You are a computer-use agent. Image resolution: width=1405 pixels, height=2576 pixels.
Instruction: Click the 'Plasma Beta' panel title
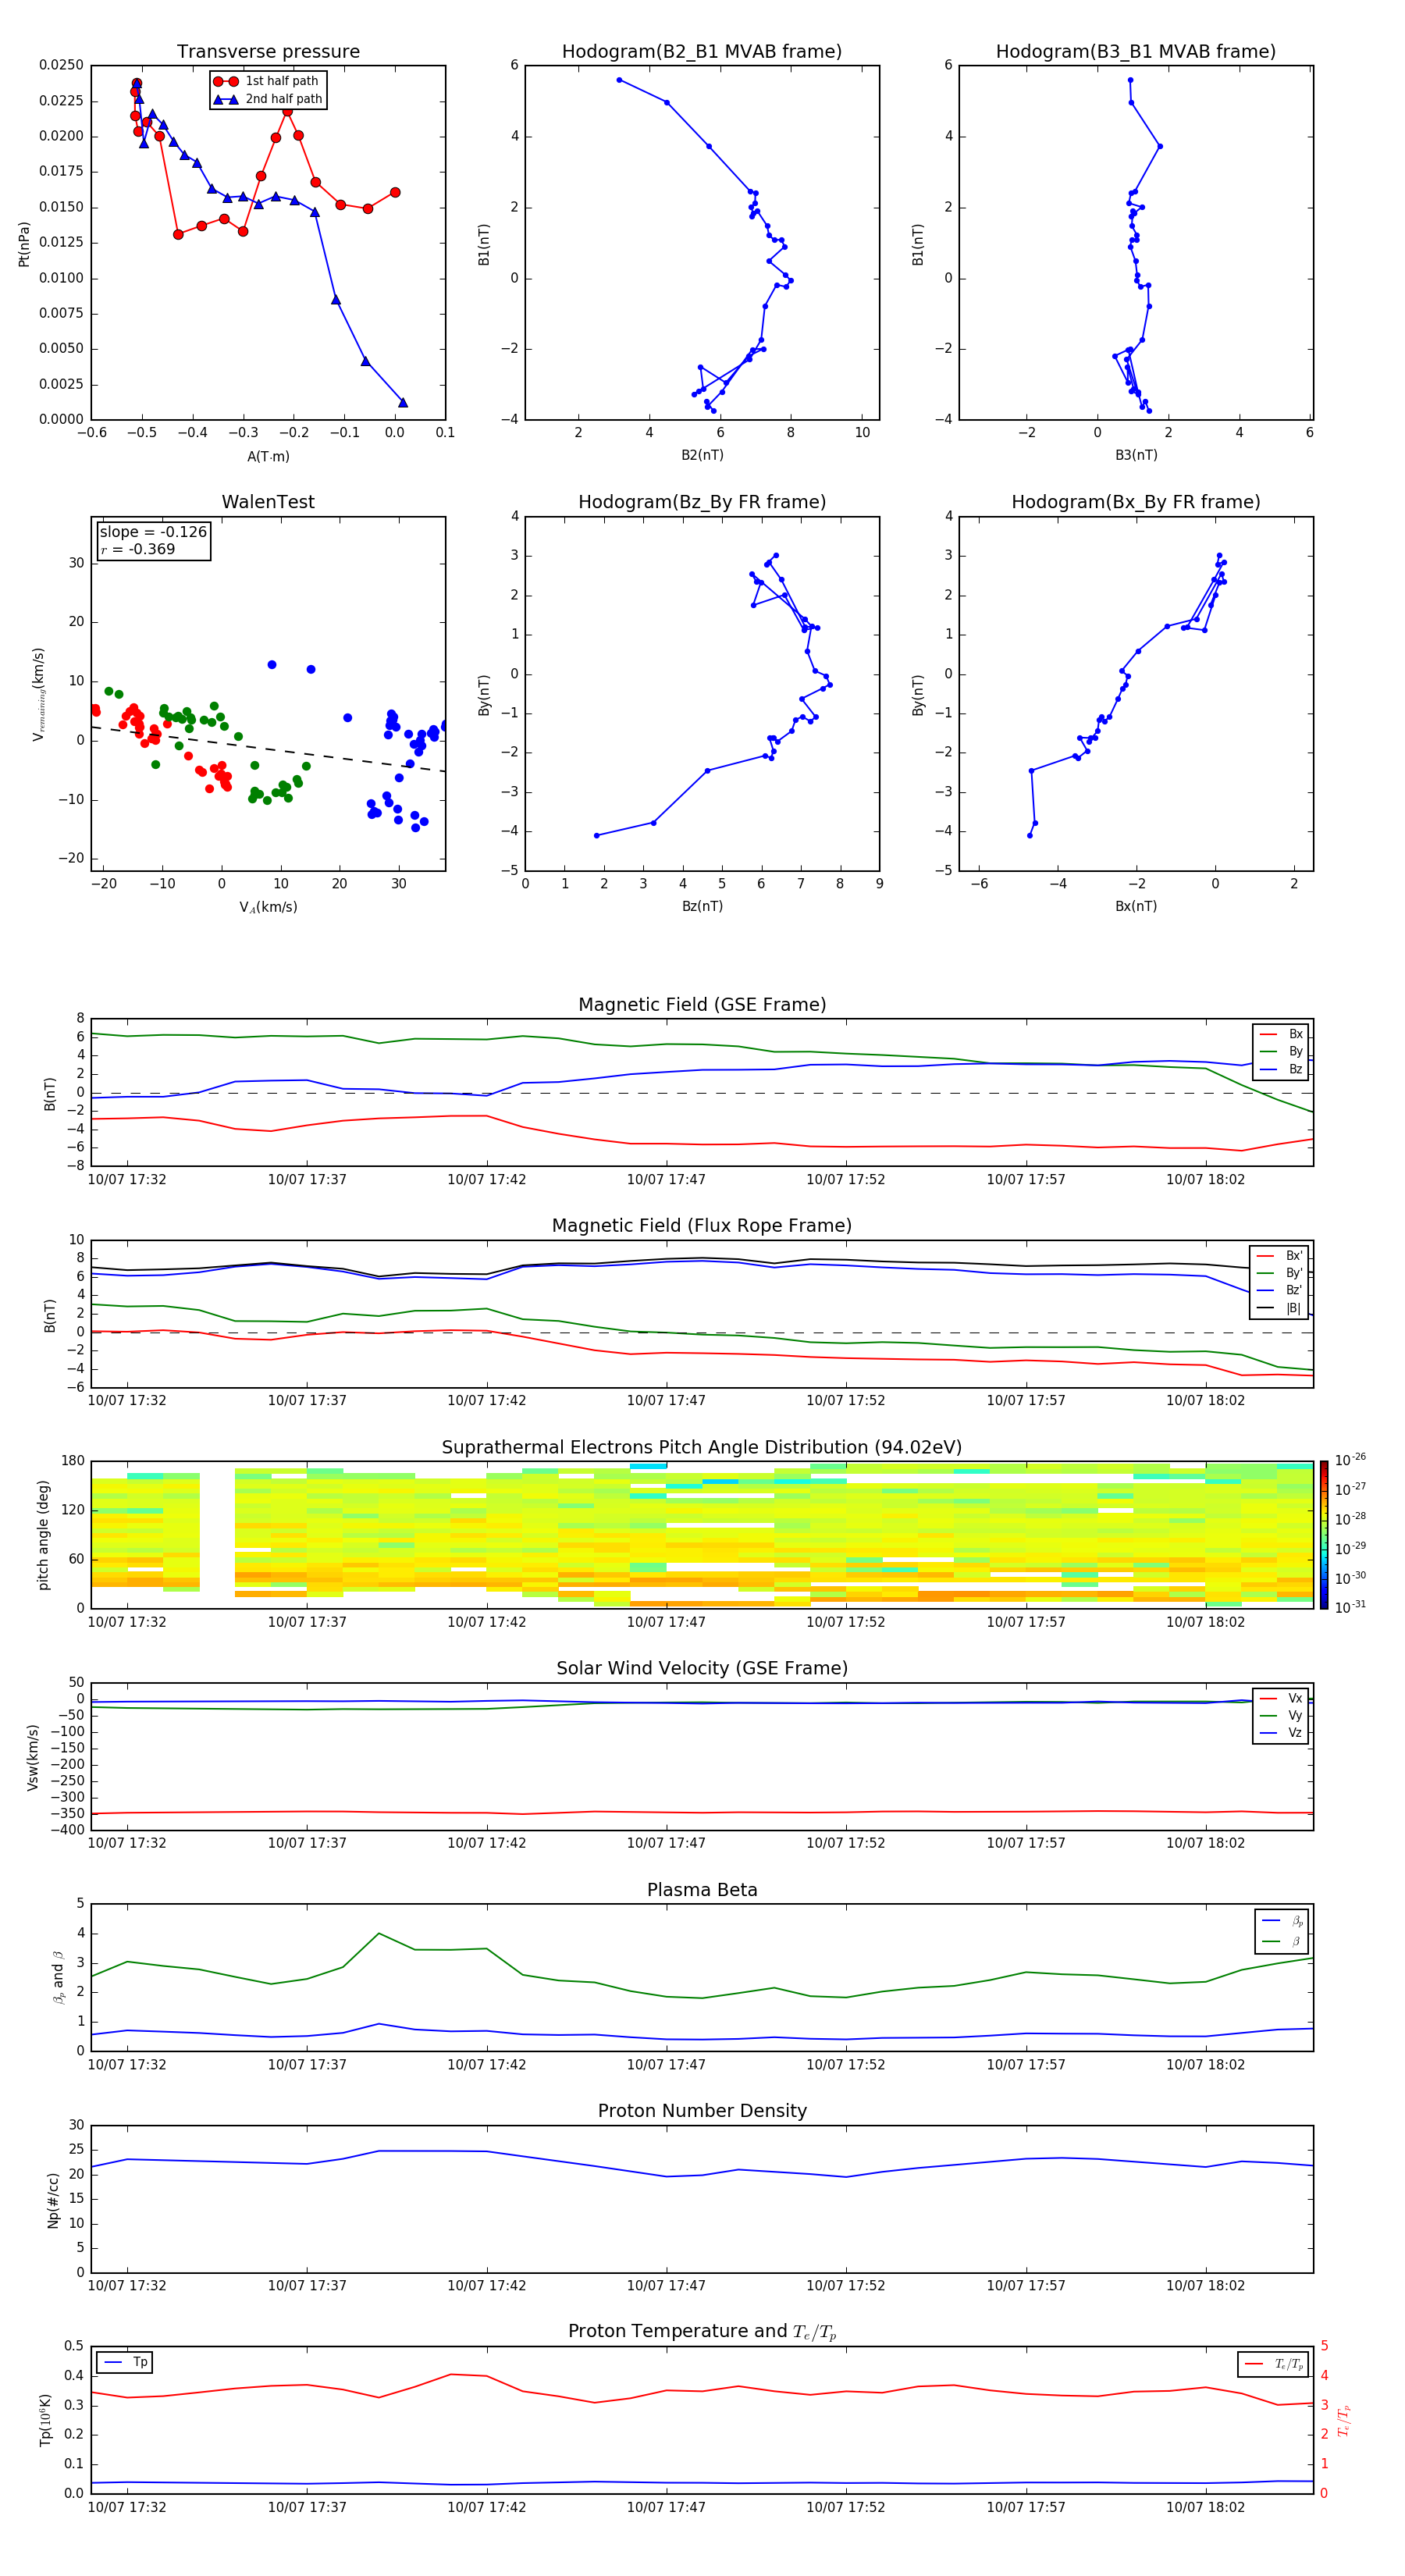(x=702, y=1890)
